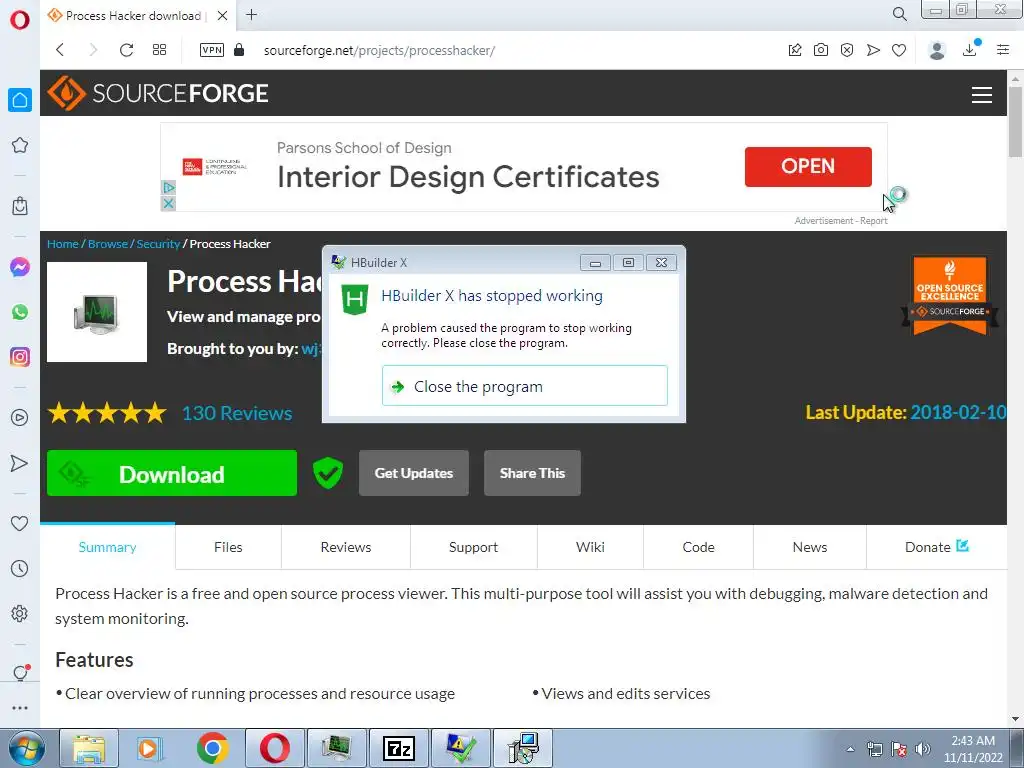Click the address bar URL field
The height and width of the screenshot is (768, 1024).
pos(379,50)
